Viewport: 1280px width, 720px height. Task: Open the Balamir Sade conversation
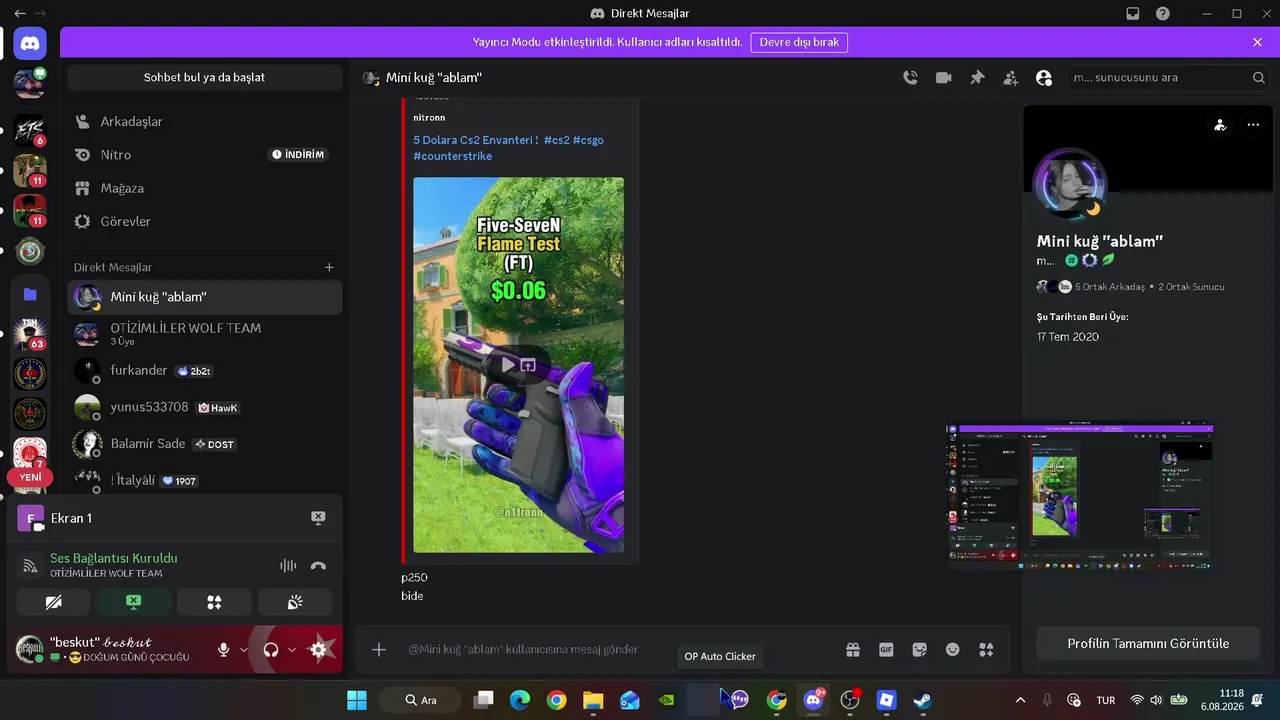point(205,444)
